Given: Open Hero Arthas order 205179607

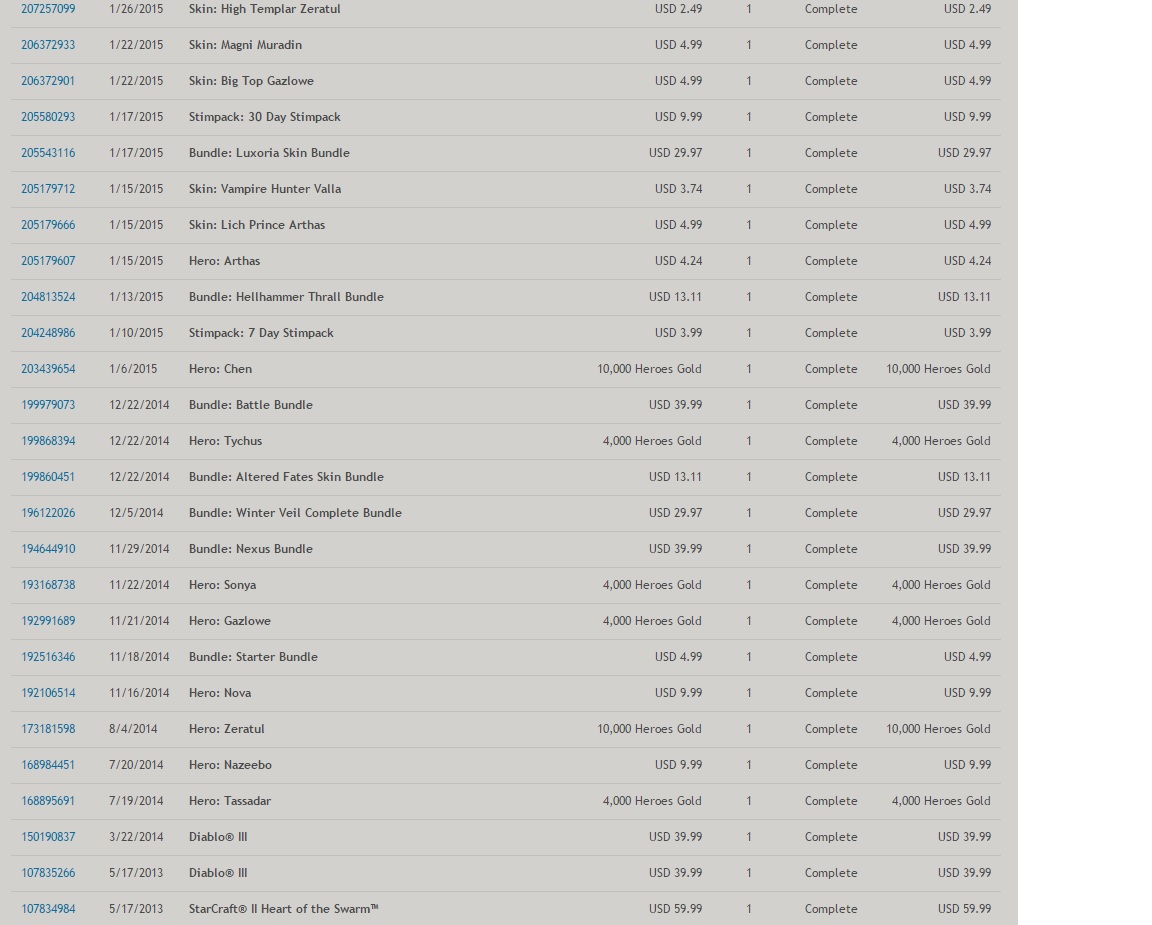Looking at the screenshot, I should coord(48,261).
